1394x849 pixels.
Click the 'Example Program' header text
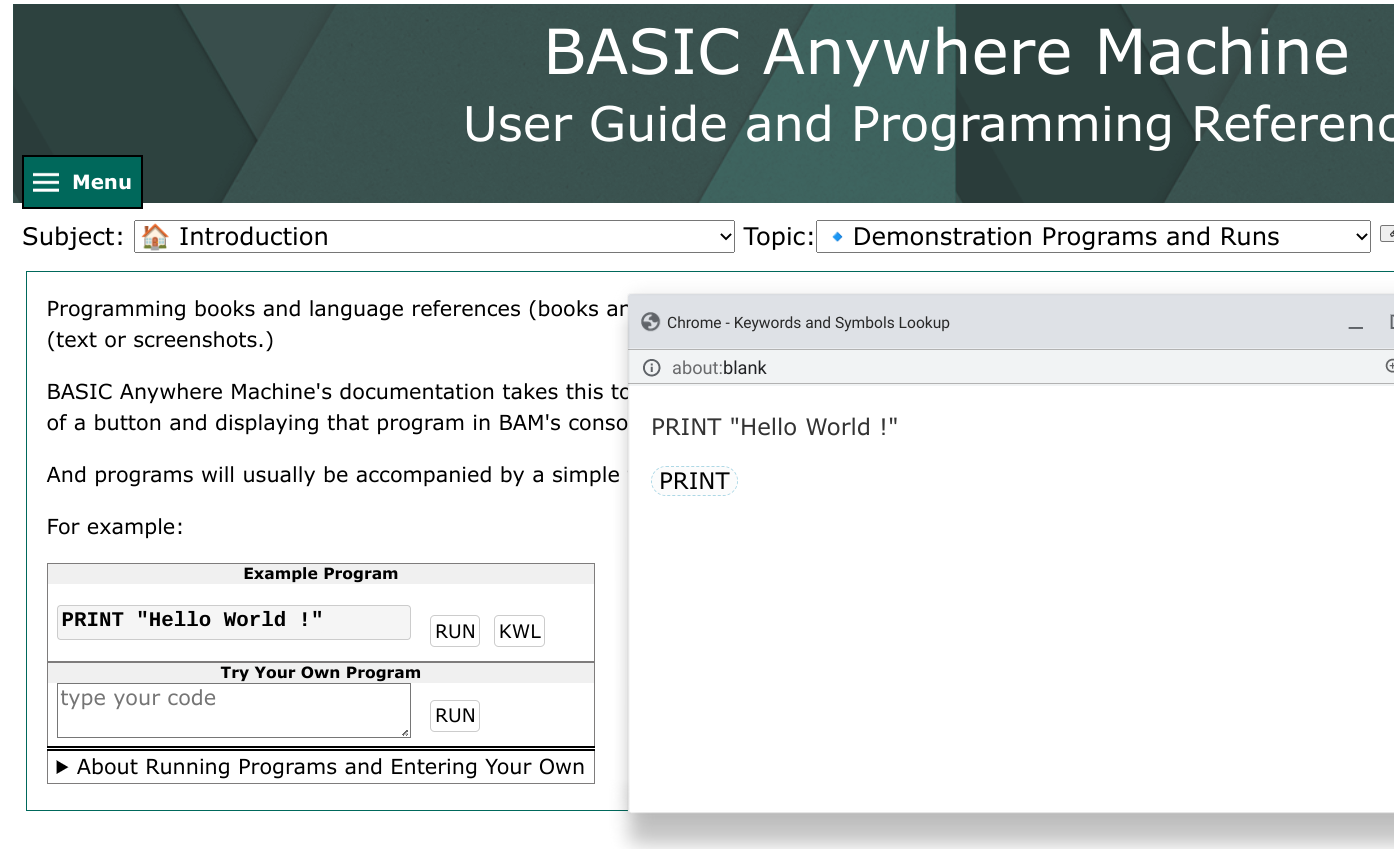(x=321, y=574)
